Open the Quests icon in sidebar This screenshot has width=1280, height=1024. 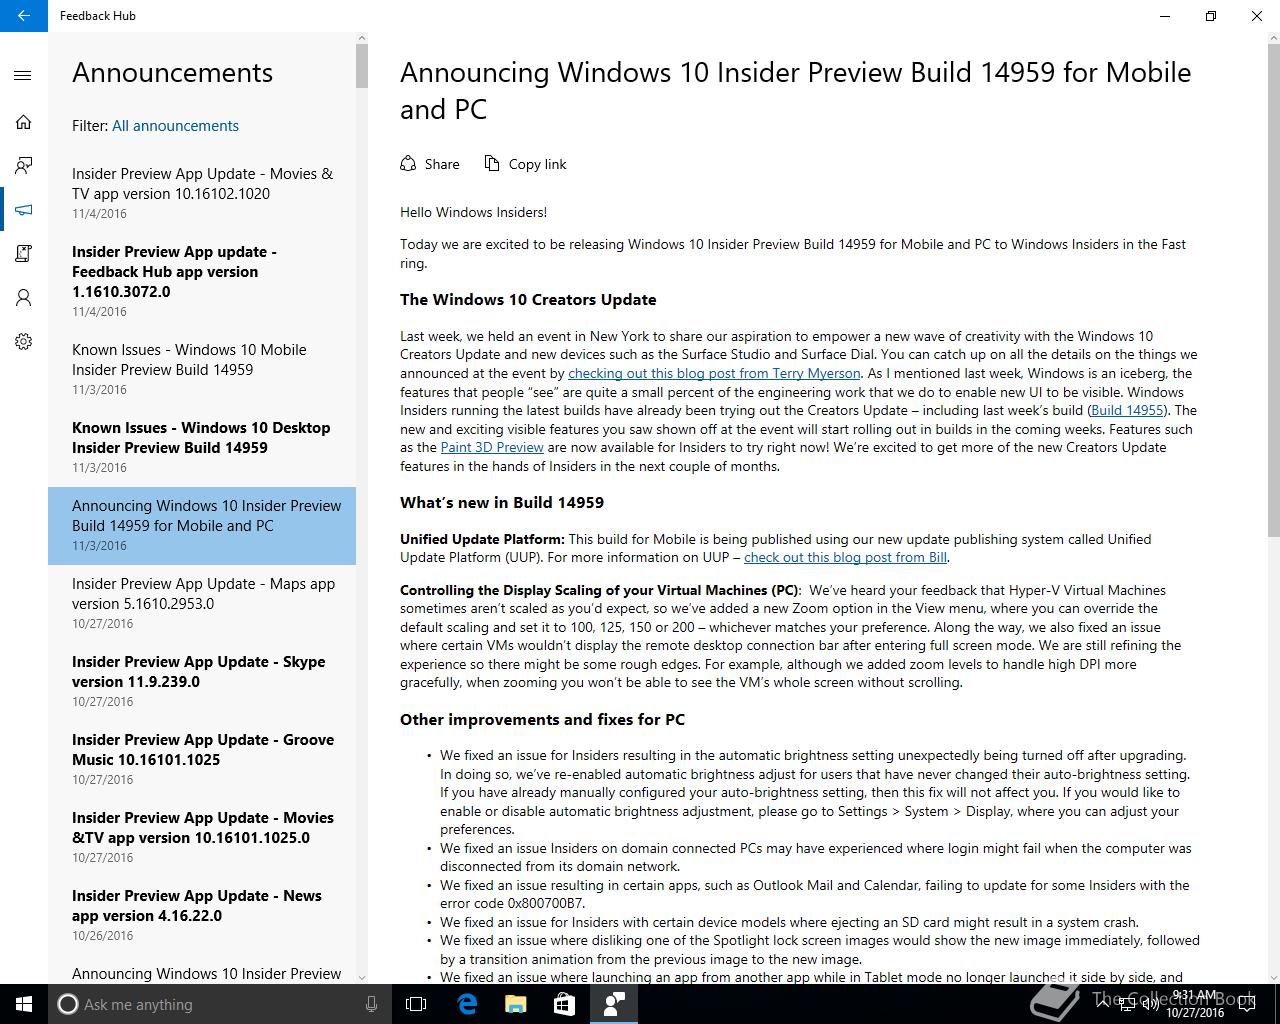click(23, 254)
